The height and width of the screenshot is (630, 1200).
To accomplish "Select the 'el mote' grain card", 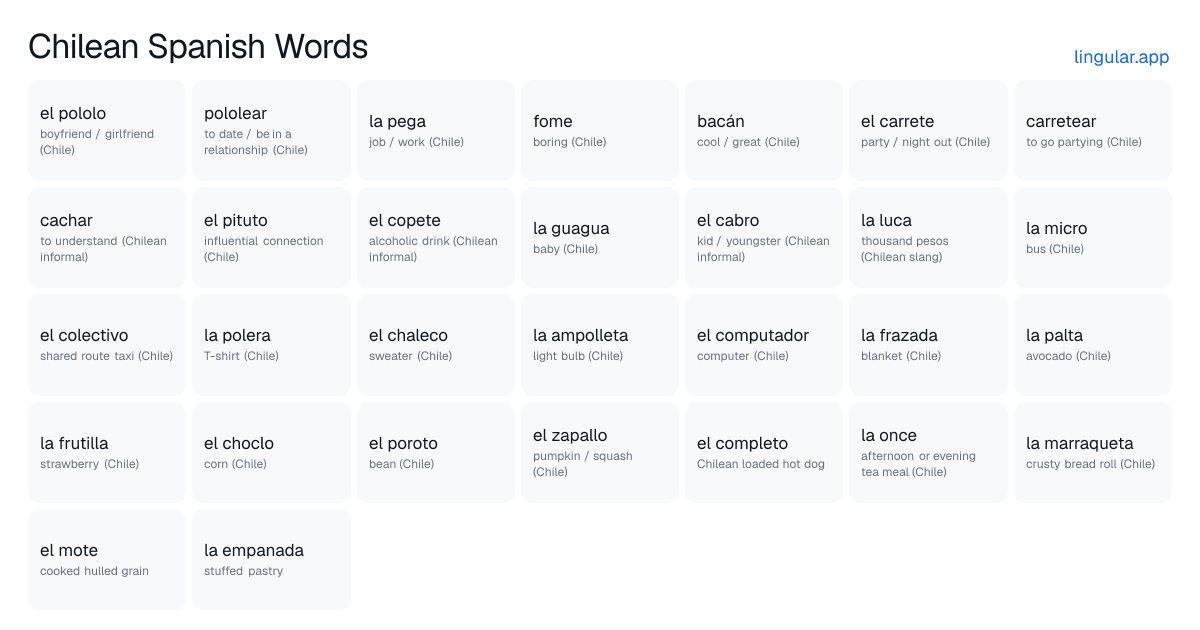I will coord(107,559).
